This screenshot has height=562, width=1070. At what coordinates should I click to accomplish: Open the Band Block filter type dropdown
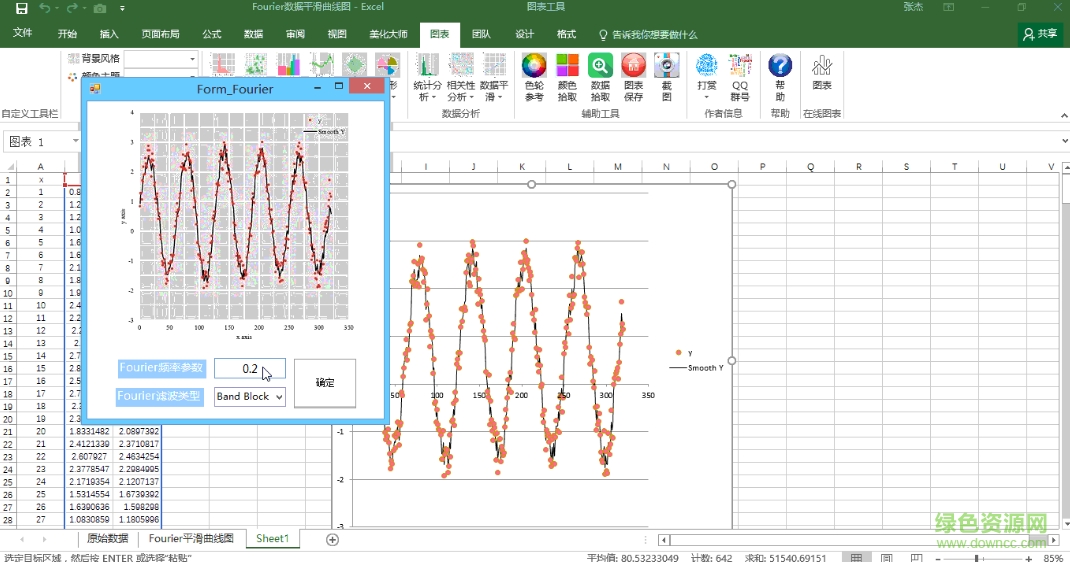click(250, 397)
